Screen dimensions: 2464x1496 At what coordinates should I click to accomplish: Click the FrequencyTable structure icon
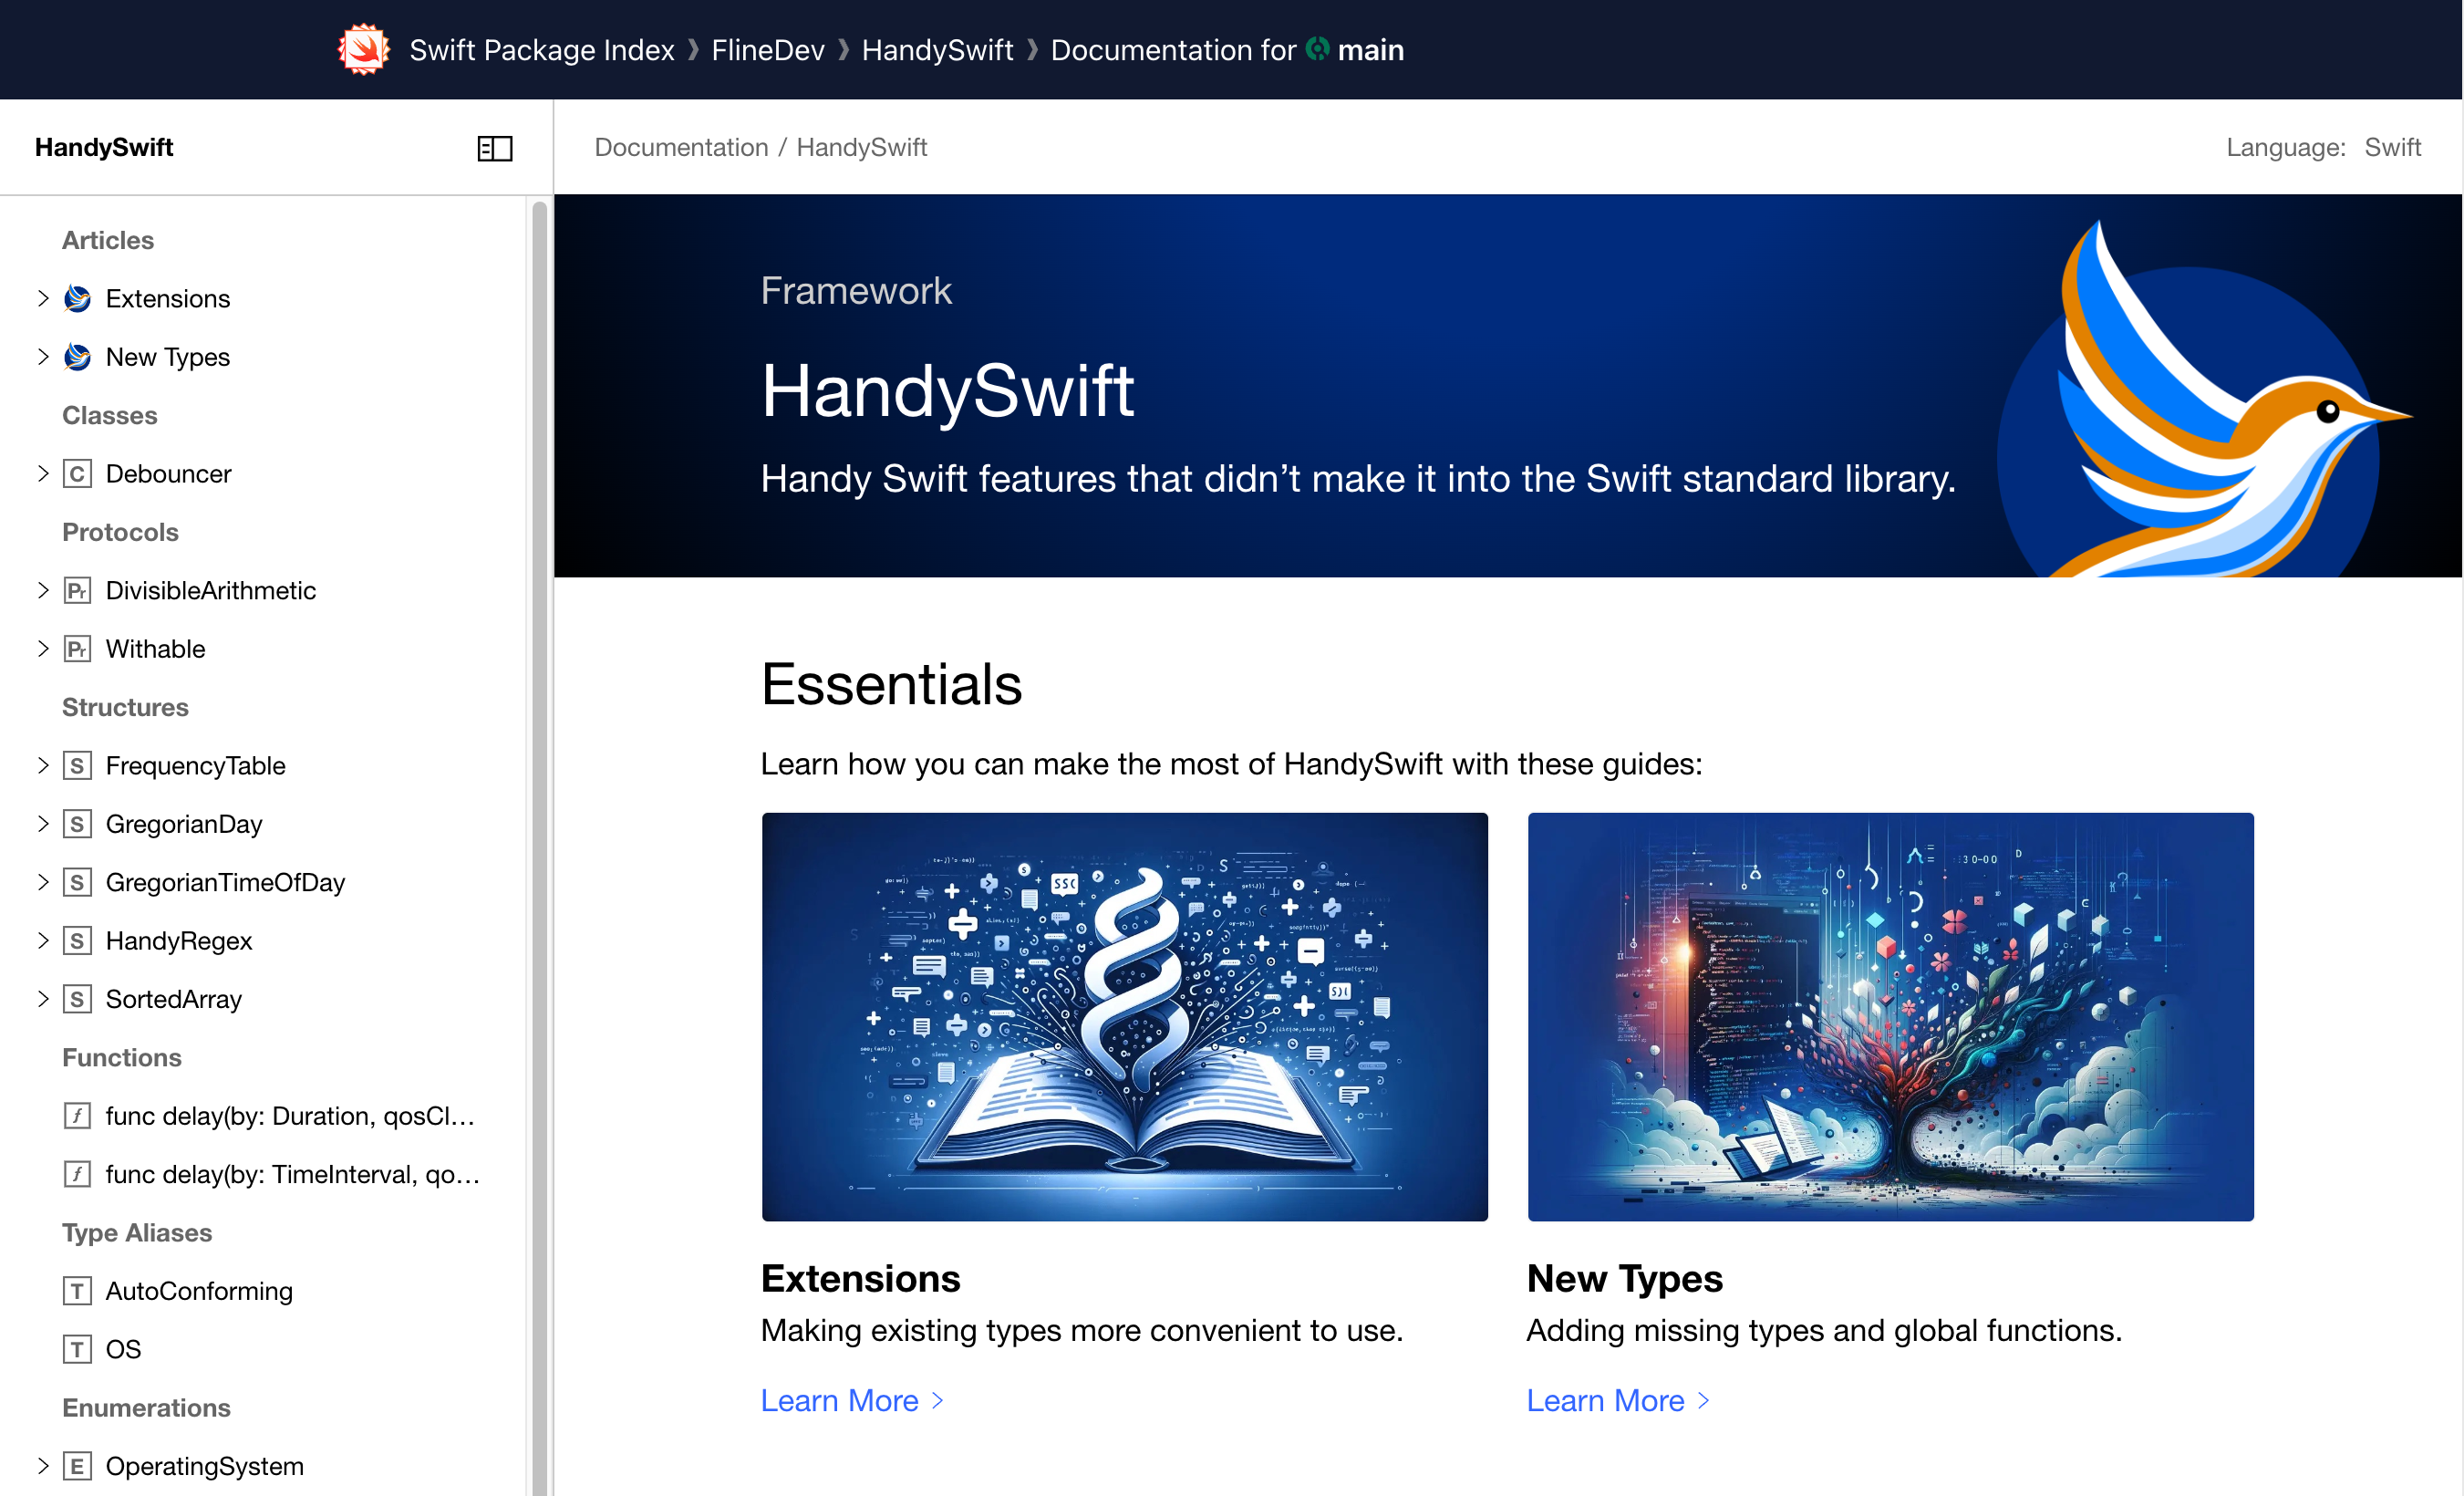78,764
